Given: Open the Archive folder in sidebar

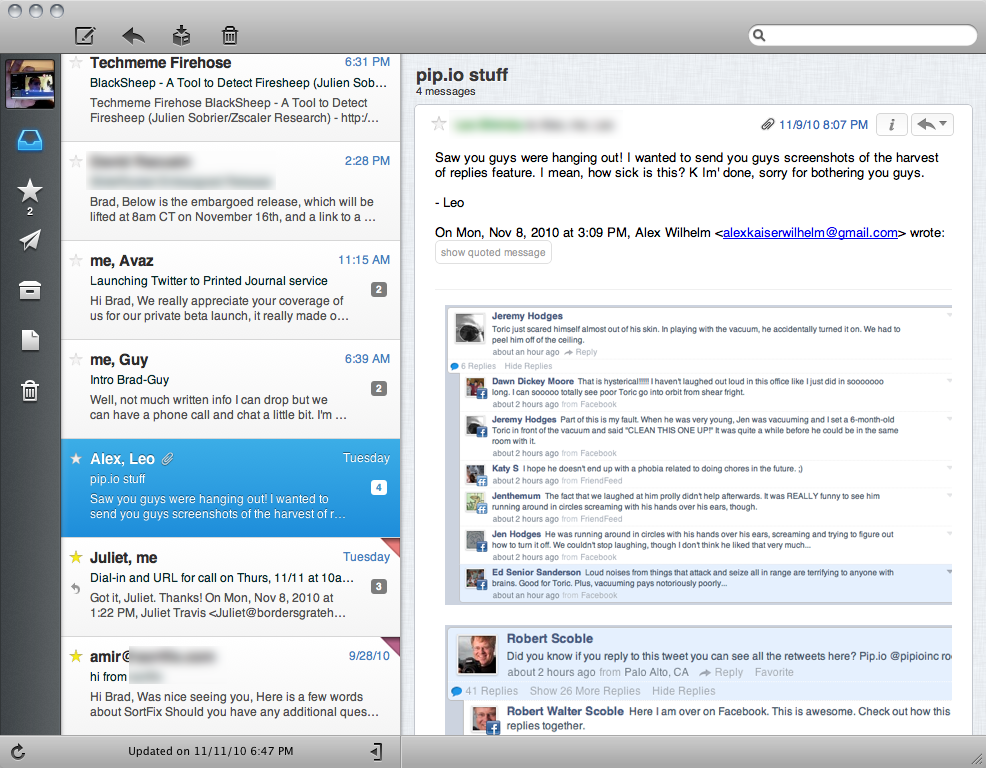Looking at the screenshot, I should click(x=30, y=290).
